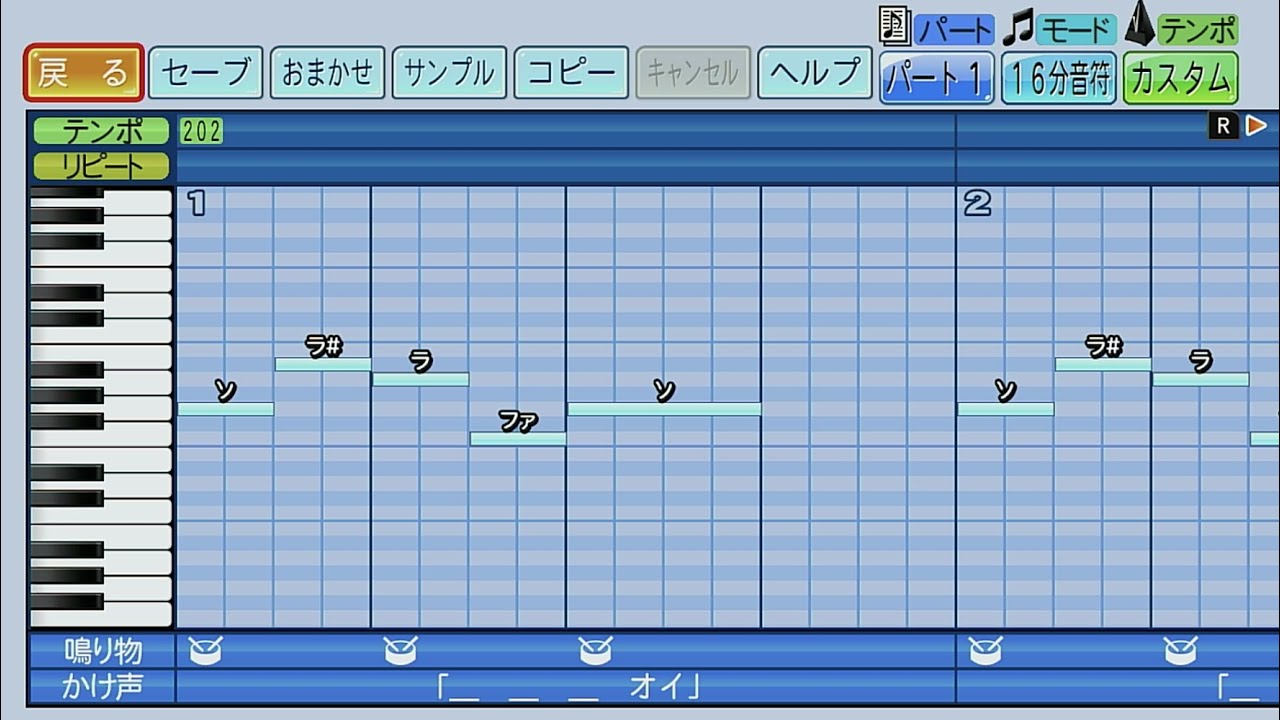Click the 戻る back button
Screen dimensions: 1280x720
pyautogui.click(x=84, y=73)
